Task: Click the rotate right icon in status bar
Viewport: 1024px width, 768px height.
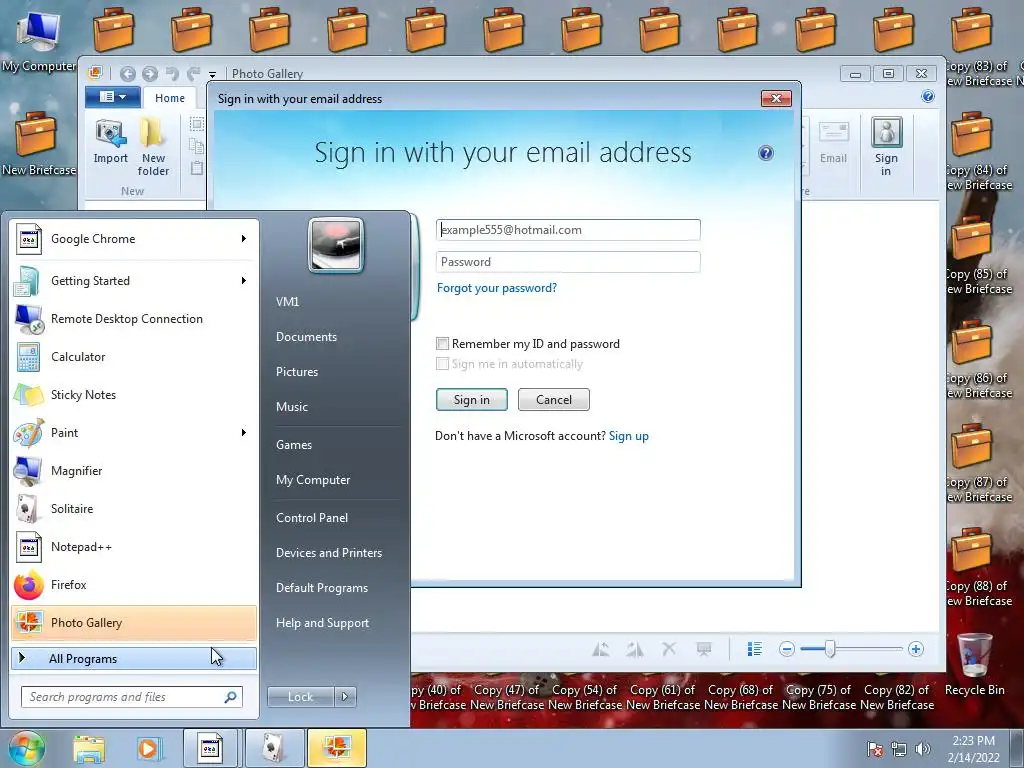Action: click(634, 649)
